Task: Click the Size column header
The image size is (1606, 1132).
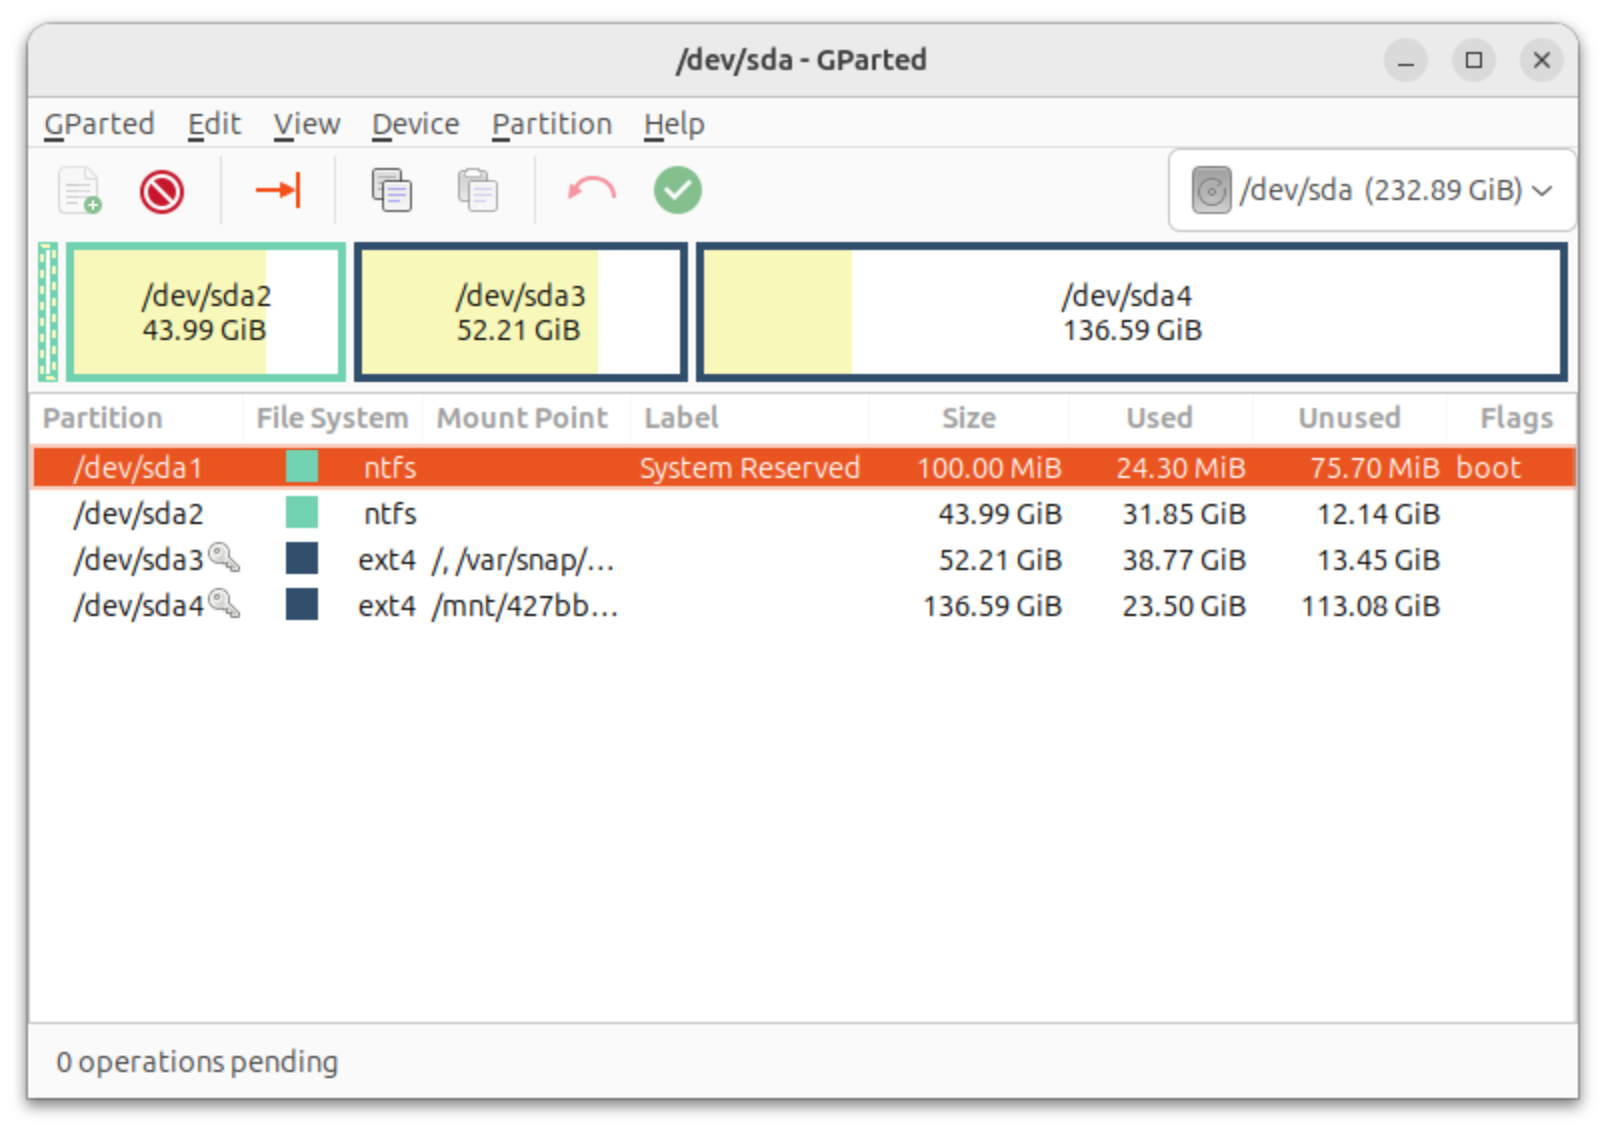Action: (x=967, y=418)
